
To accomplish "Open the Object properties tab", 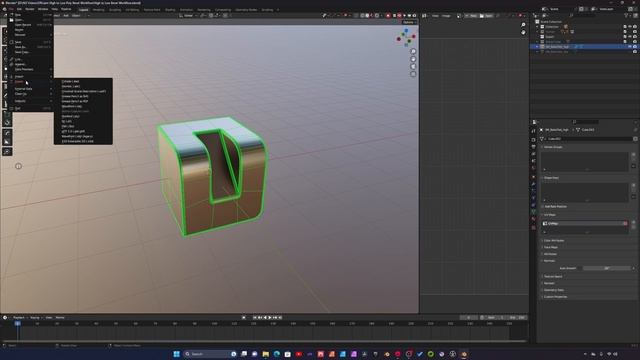I will 533,177.
